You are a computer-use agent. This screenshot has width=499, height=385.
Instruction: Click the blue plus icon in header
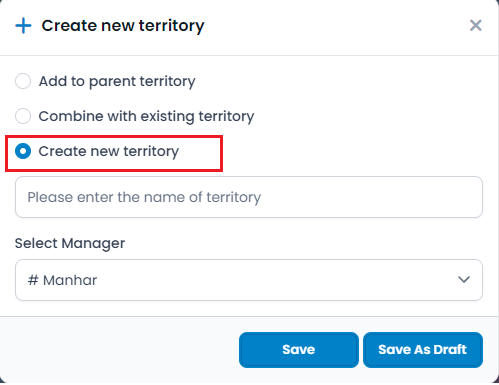tap(23, 26)
